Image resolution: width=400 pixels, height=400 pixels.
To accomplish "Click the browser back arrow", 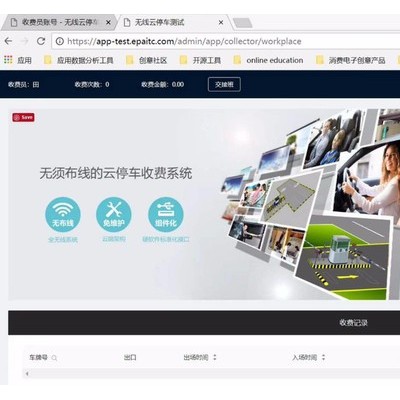I will [x=9, y=41].
